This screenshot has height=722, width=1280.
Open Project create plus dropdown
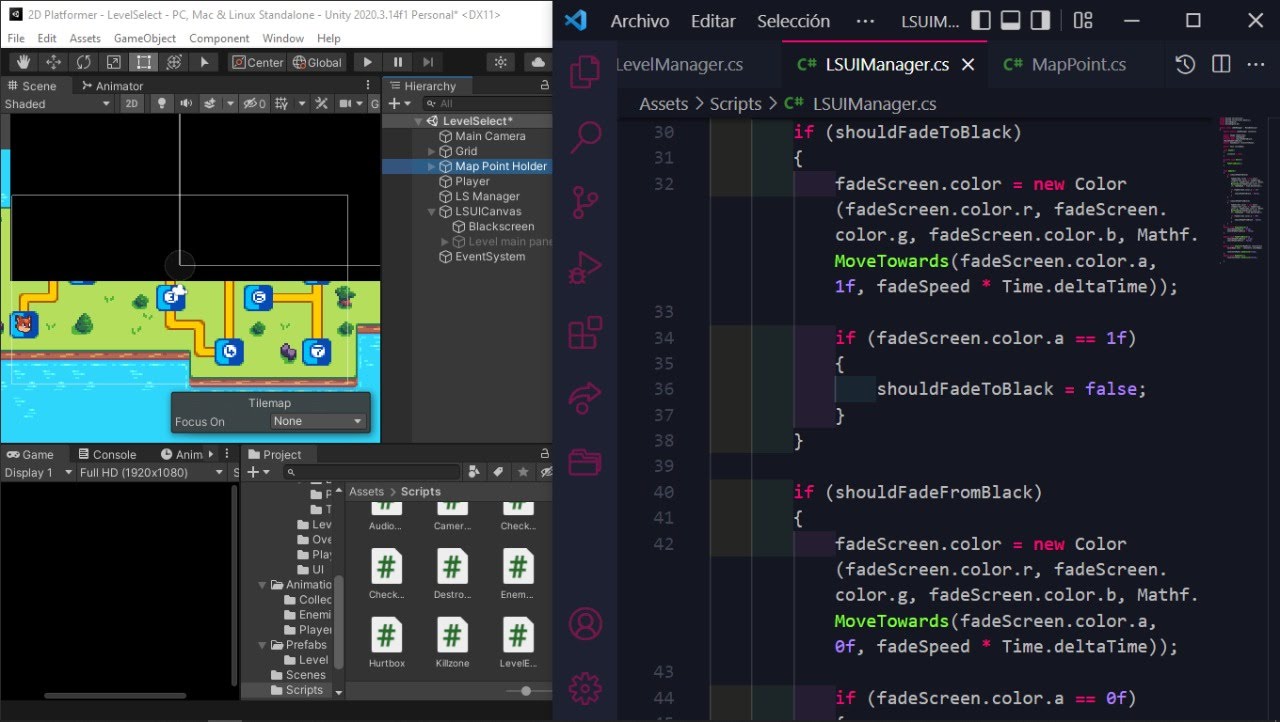click(x=258, y=472)
